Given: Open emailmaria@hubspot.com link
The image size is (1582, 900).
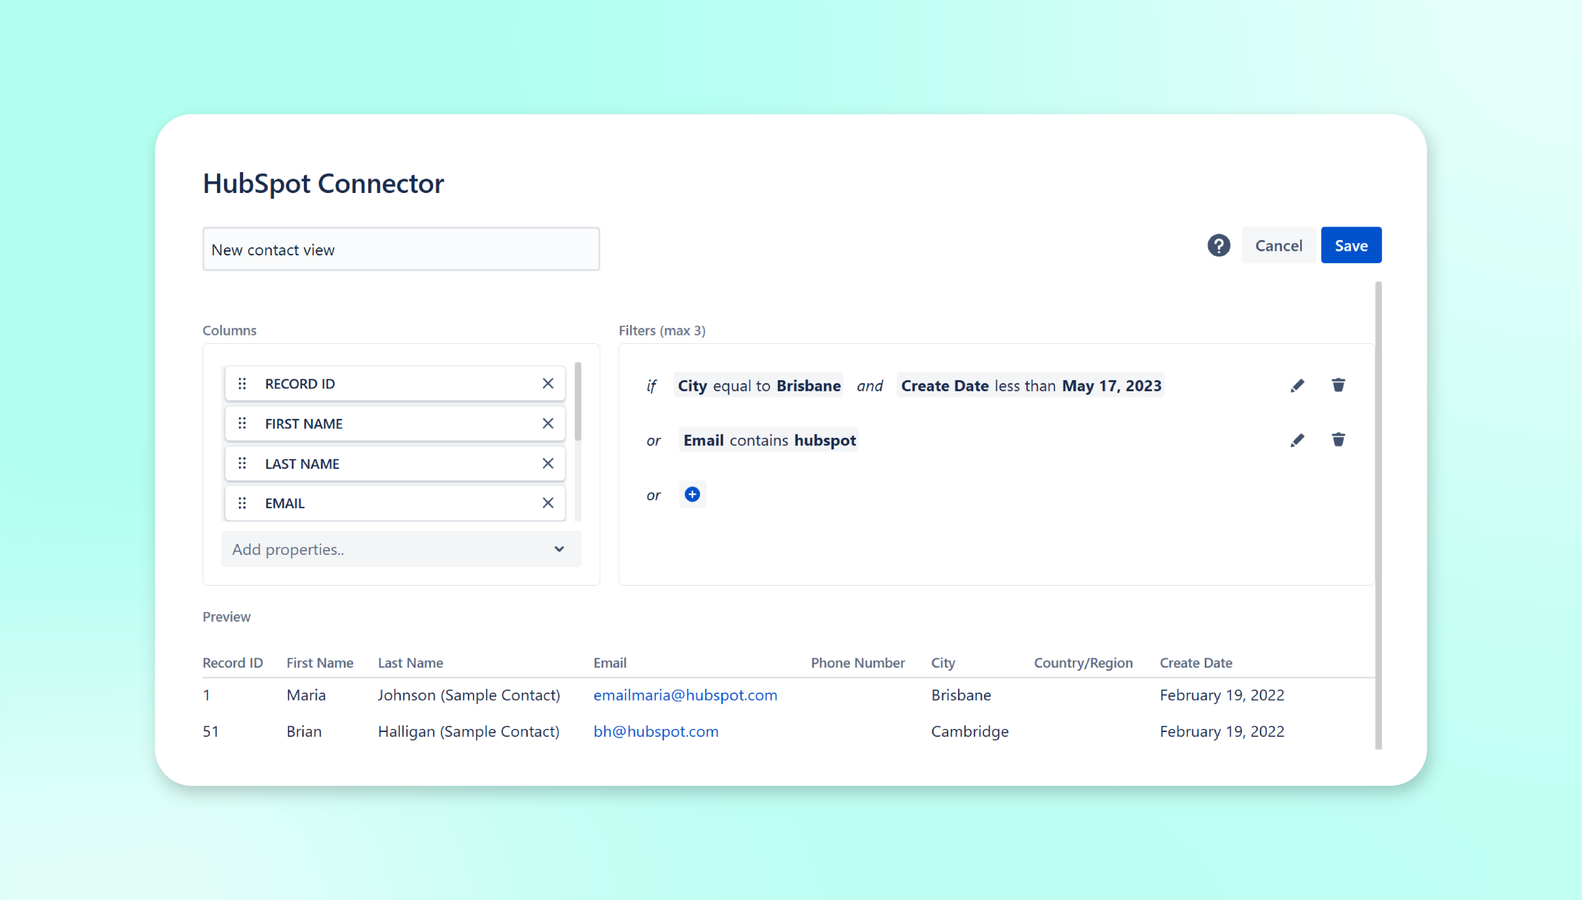Looking at the screenshot, I should [x=685, y=695].
